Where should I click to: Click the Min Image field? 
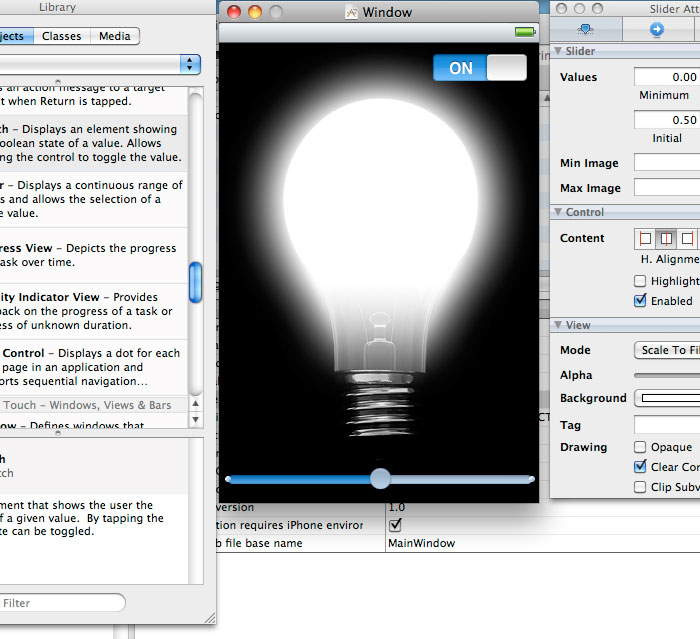point(667,163)
